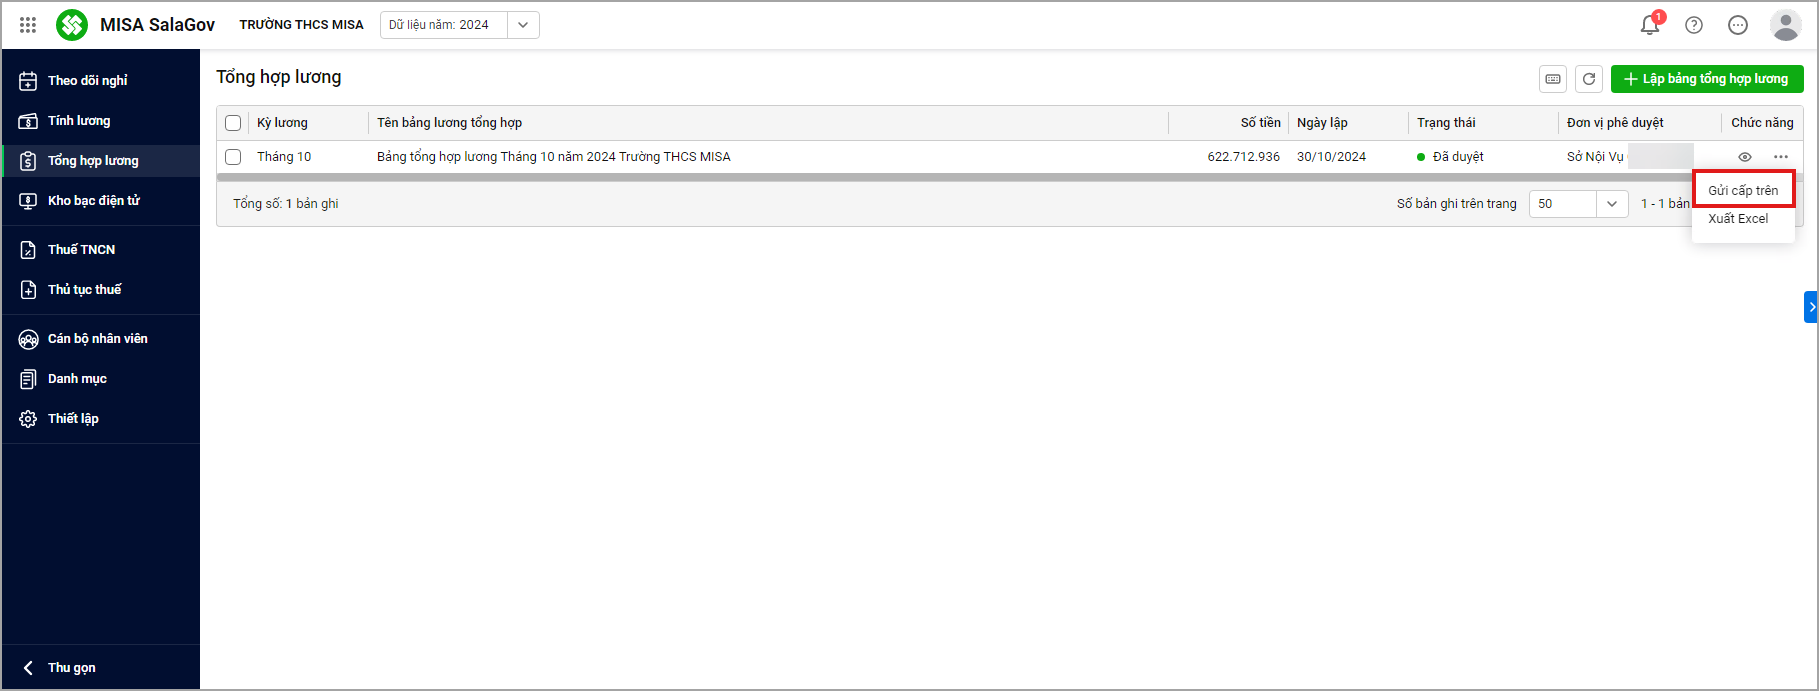Open the keyboard shortcuts icon
1819x691 pixels.
click(1553, 79)
